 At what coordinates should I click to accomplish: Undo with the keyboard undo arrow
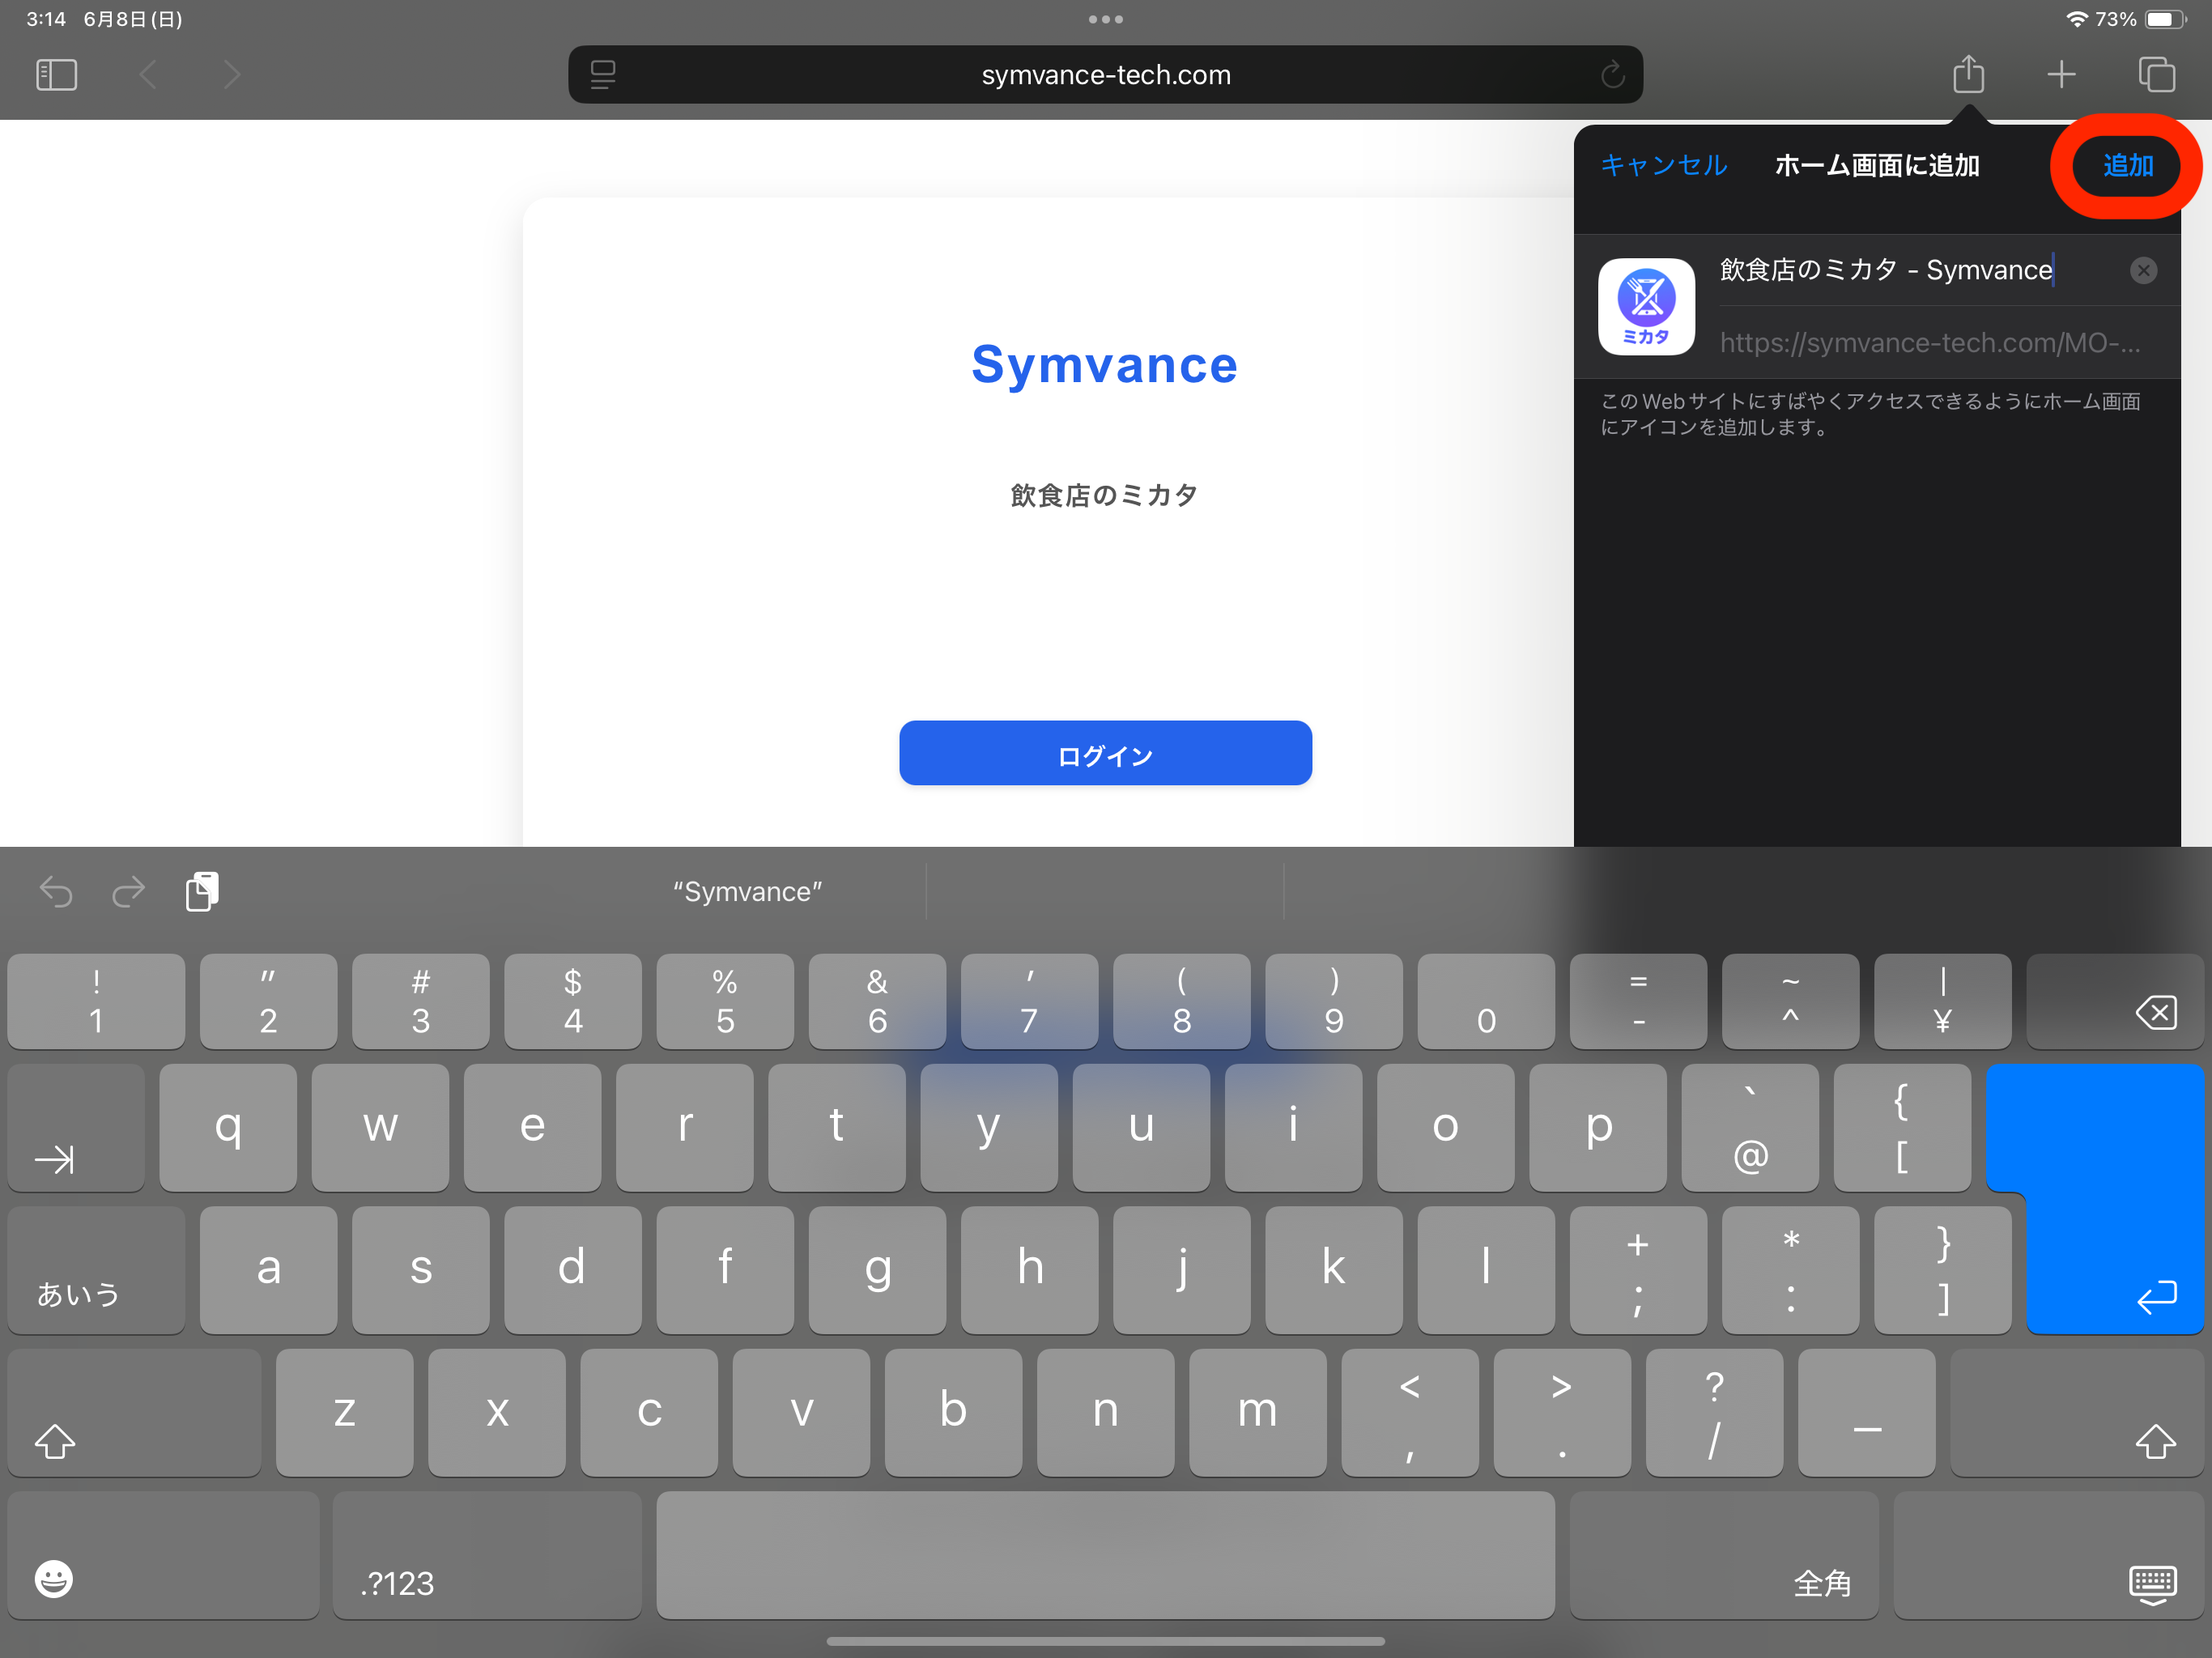tap(56, 891)
